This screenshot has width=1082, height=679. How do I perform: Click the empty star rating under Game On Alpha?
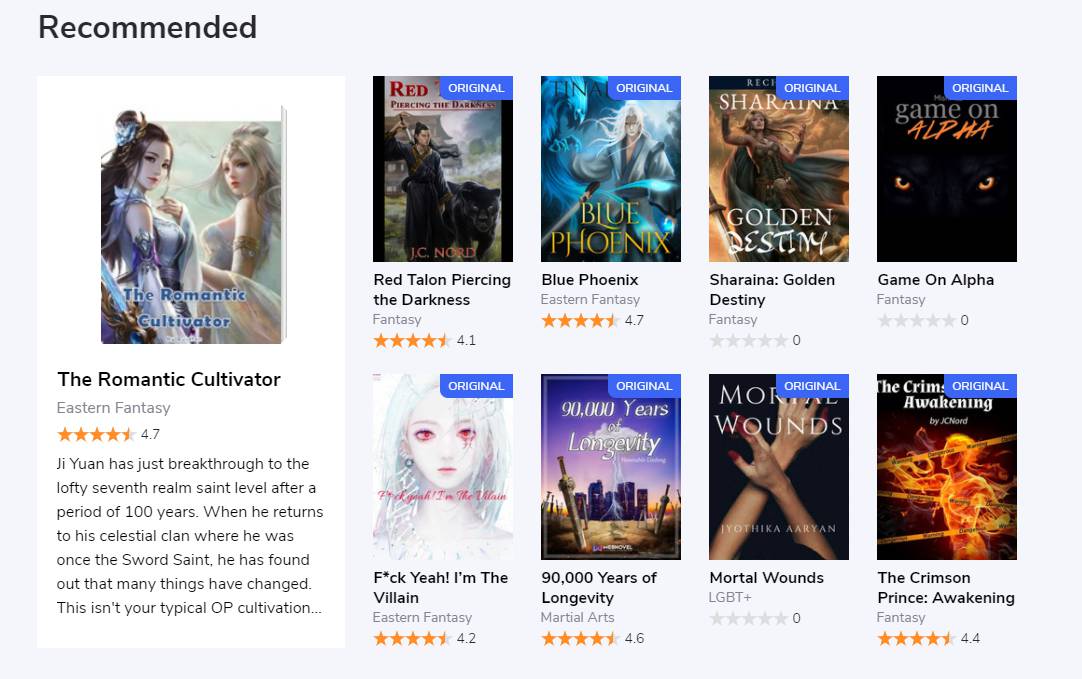click(x=923, y=320)
